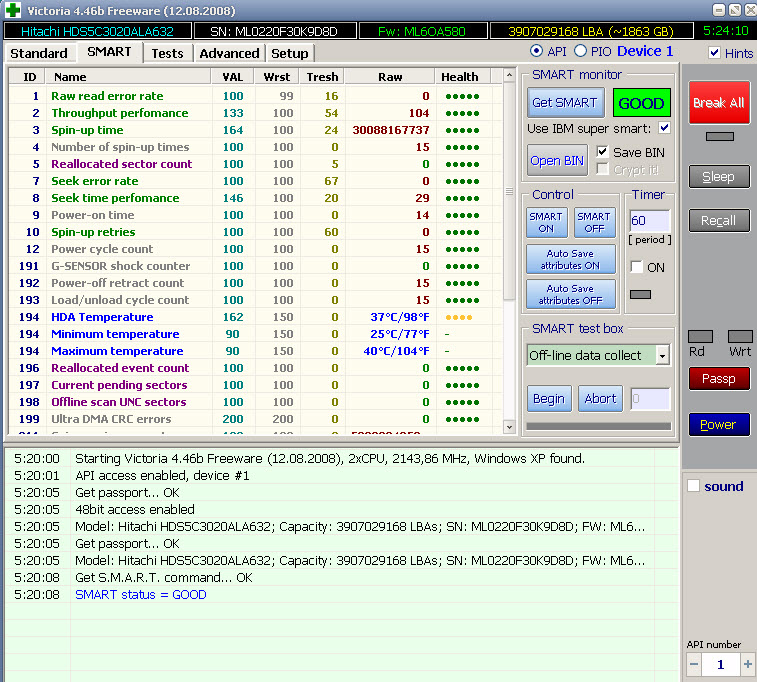Toggle the Save BIN checkbox

tap(602, 152)
